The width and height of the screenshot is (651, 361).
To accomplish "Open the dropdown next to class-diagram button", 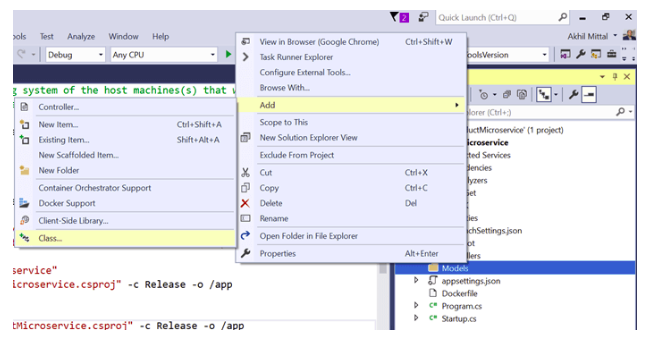I will point(556,95).
